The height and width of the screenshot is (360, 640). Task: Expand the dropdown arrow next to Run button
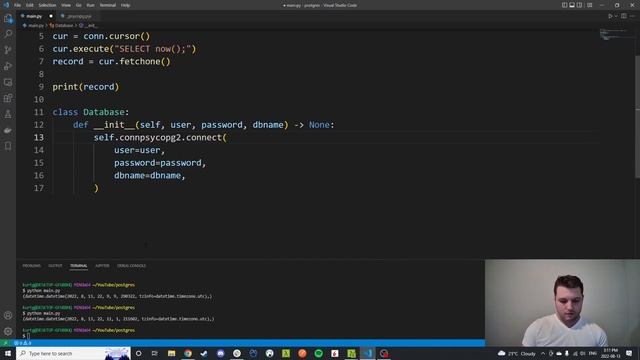(x=616, y=16)
